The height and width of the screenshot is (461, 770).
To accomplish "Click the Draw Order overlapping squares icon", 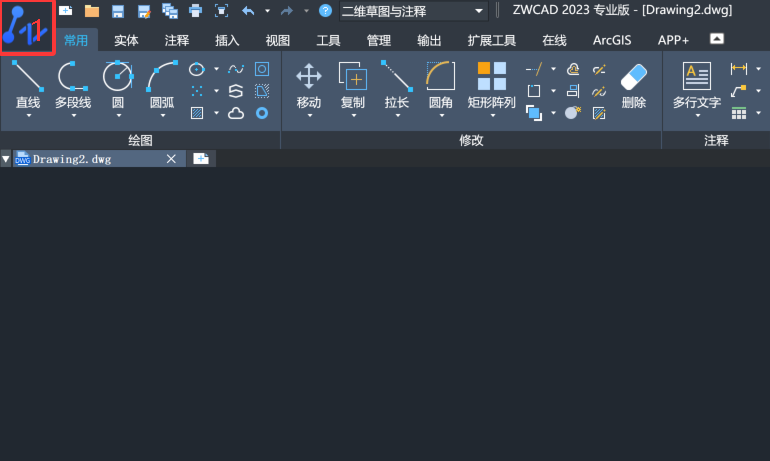I will pyautogui.click(x=534, y=113).
